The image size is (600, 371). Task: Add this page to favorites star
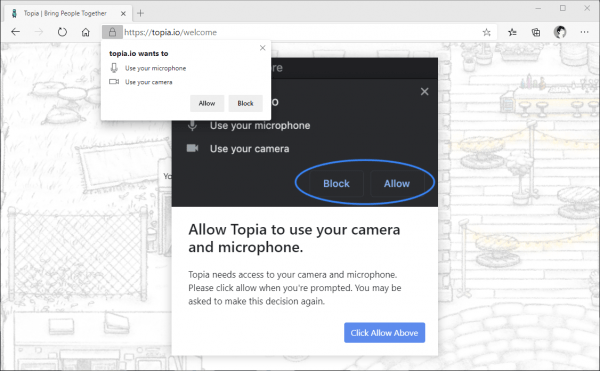[x=486, y=32]
